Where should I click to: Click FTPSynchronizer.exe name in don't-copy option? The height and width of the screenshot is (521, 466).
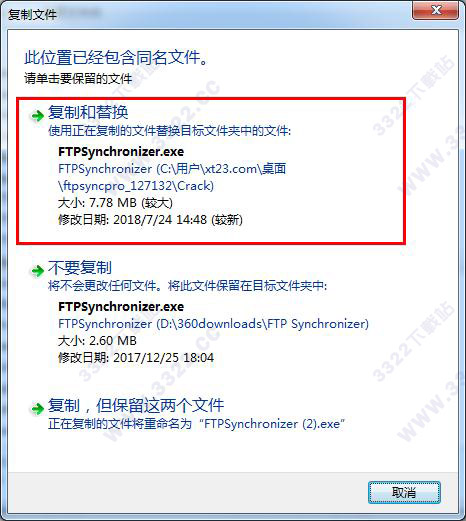click(121, 307)
